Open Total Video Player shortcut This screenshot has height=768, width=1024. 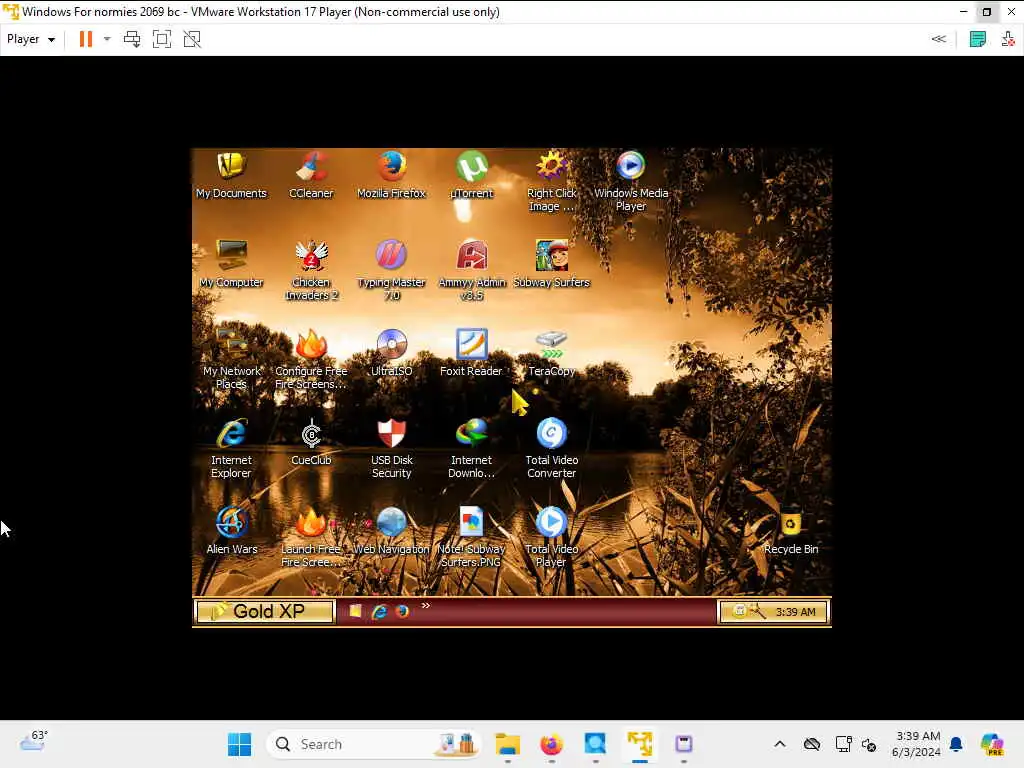(552, 537)
